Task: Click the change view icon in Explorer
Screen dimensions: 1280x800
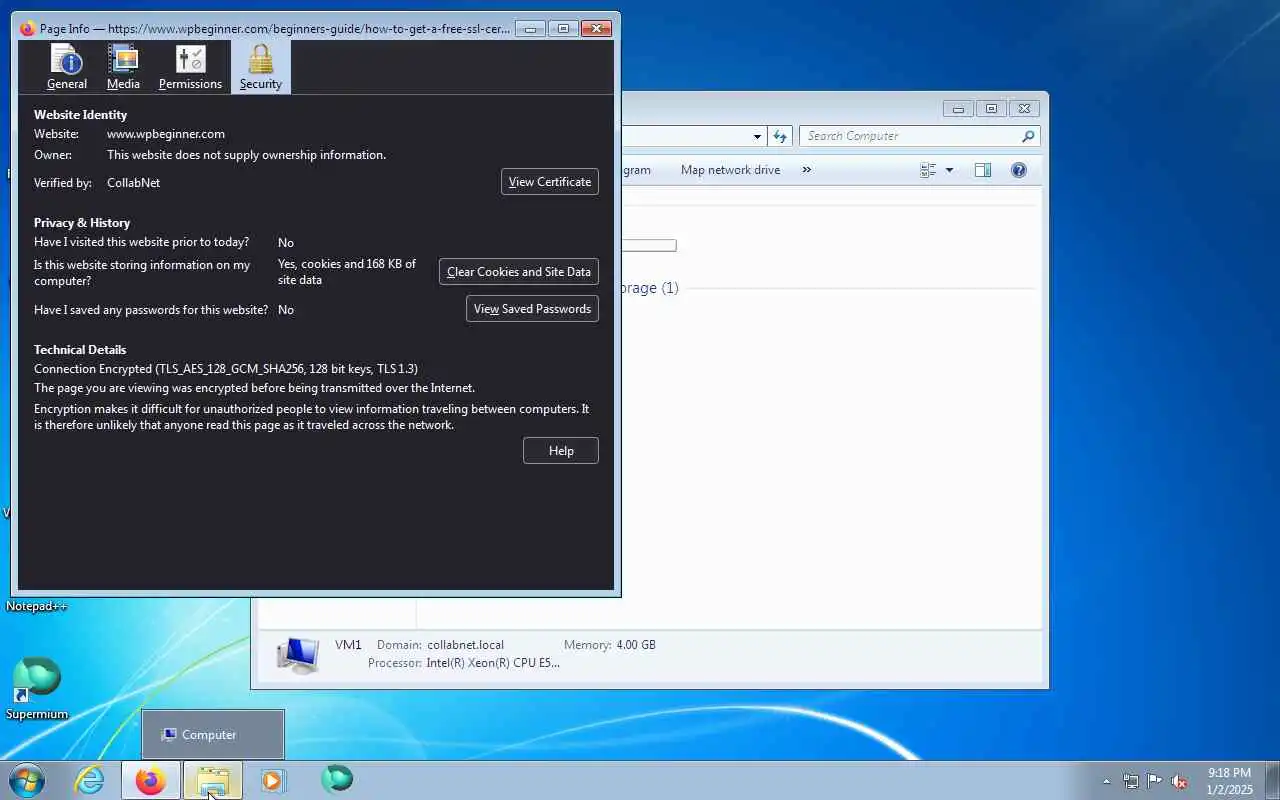Action: (928, 170)
